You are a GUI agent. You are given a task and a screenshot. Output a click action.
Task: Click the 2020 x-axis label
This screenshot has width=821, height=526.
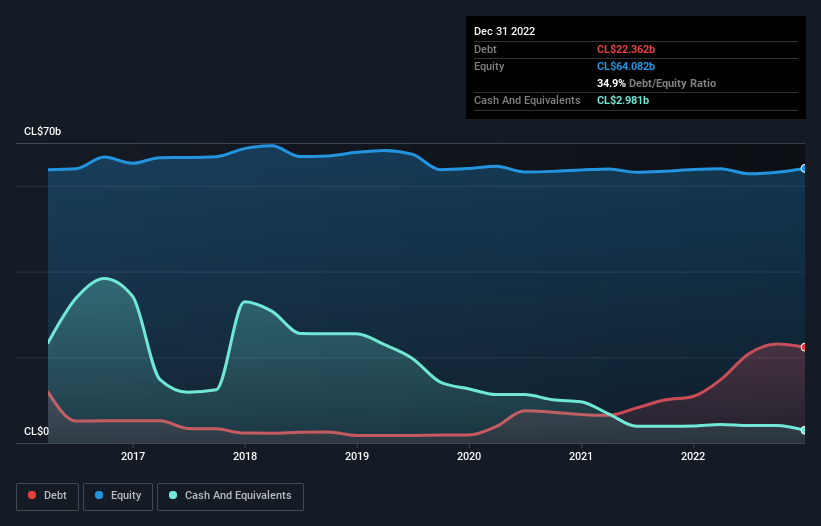469,456
